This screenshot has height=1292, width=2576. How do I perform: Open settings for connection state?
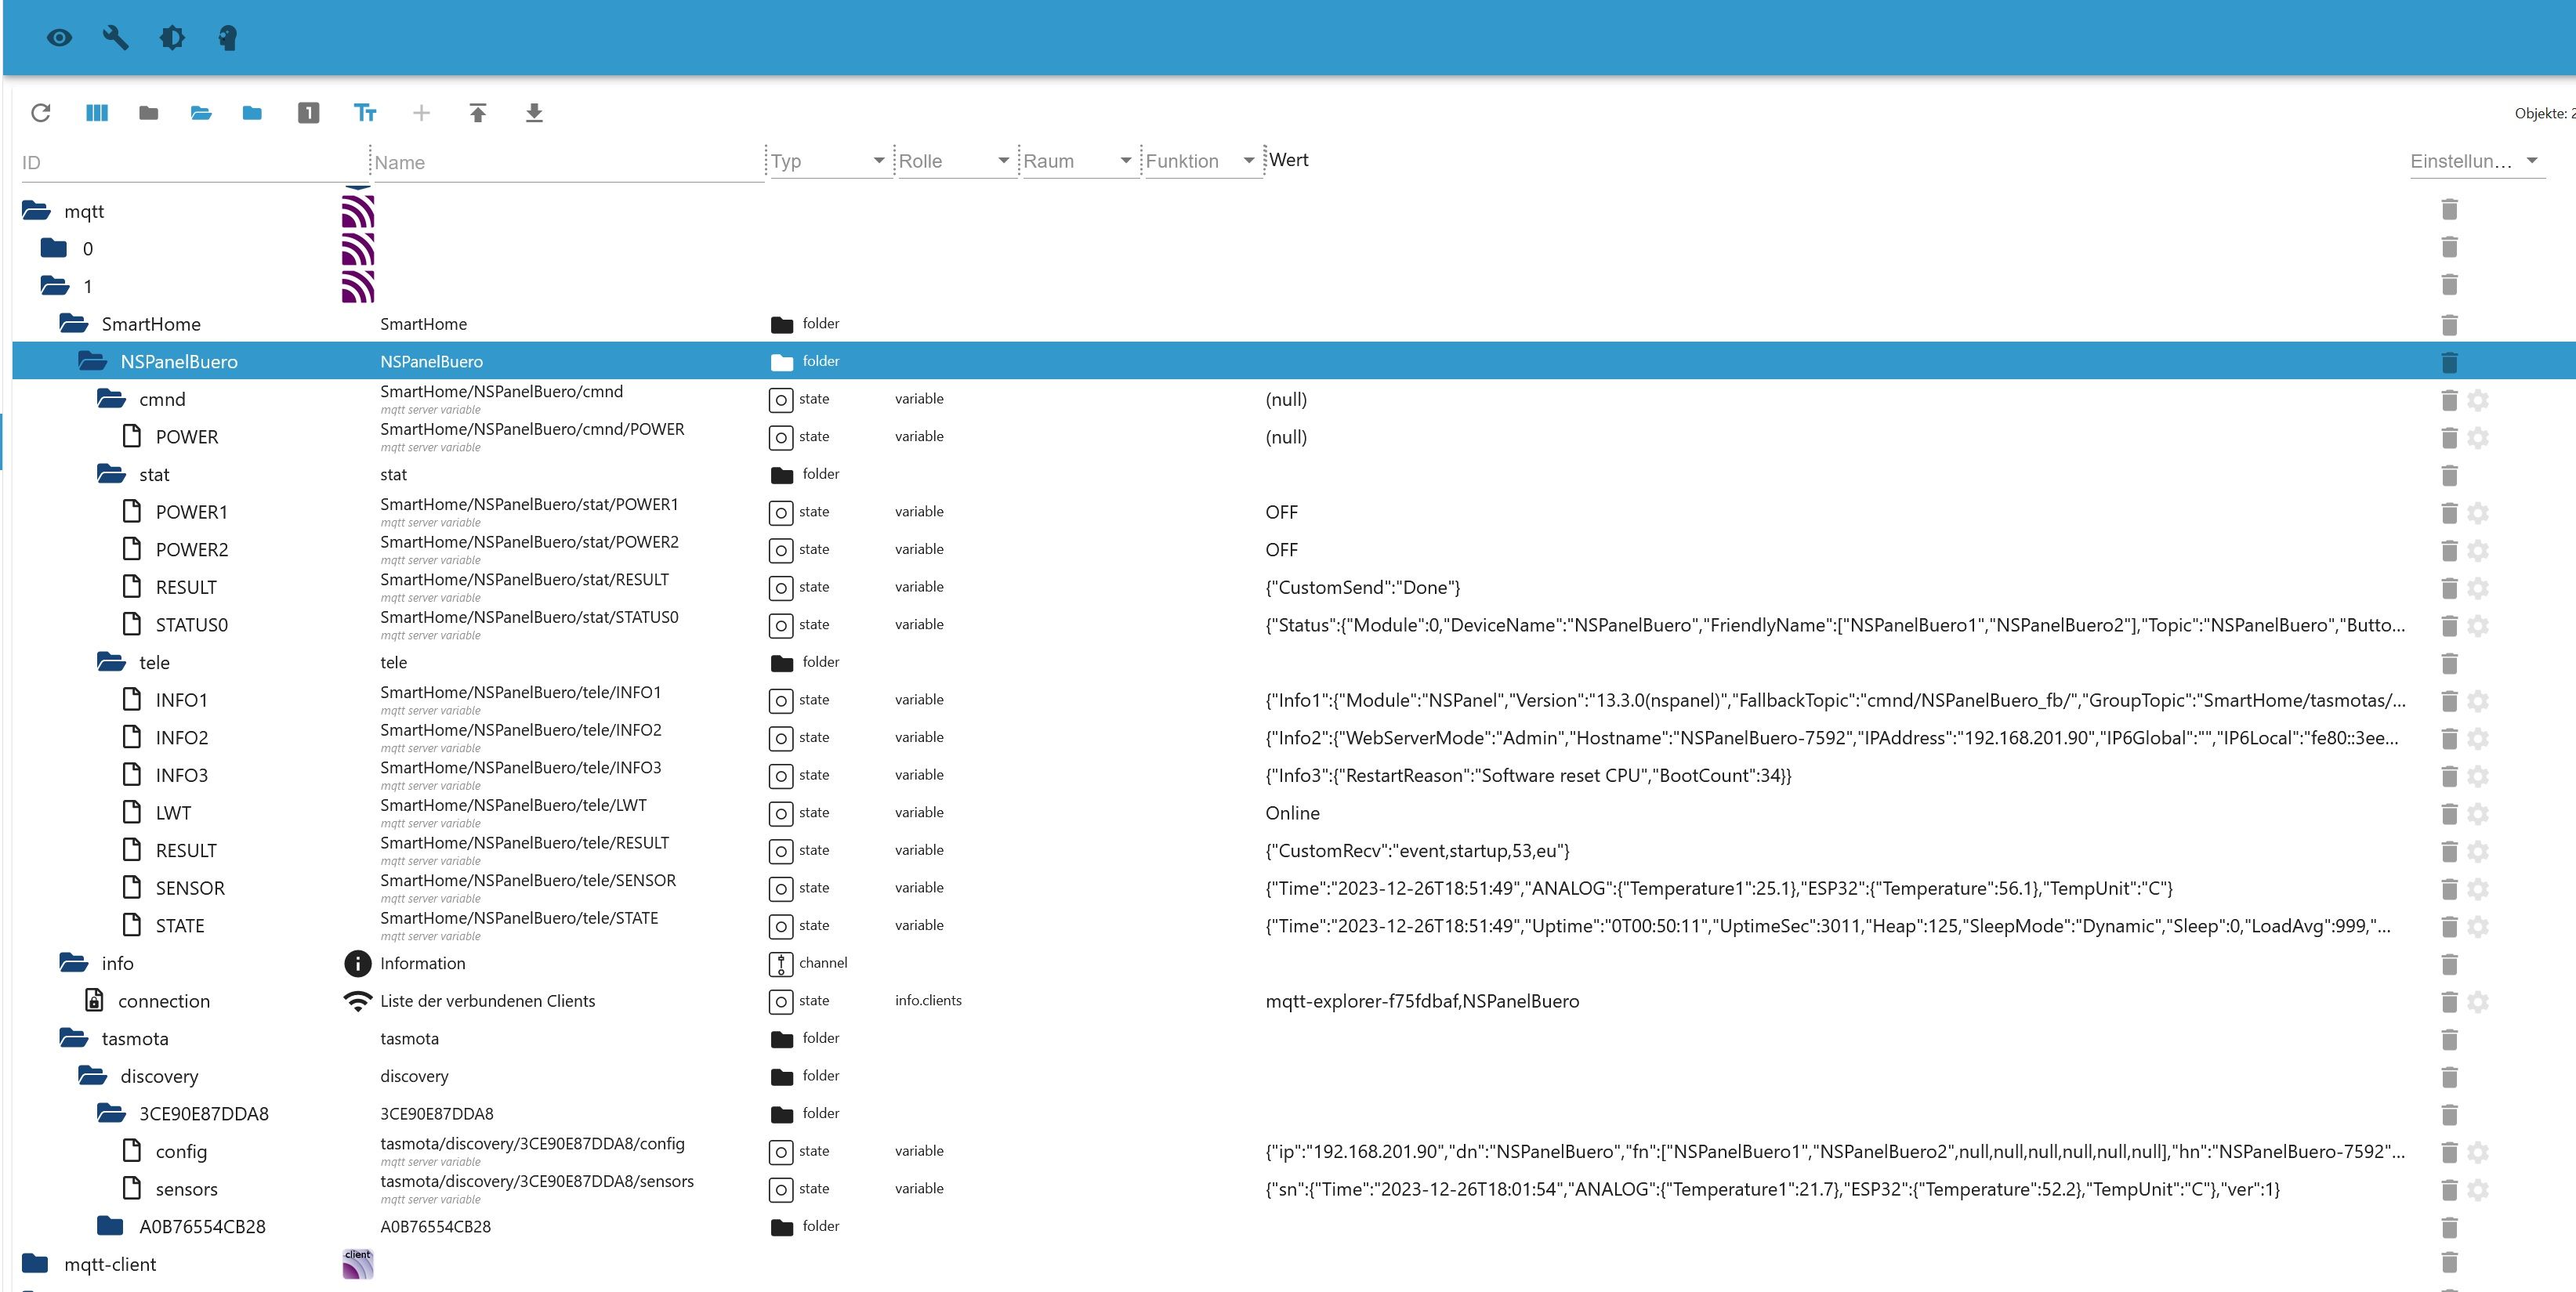coord(2477,1001)
